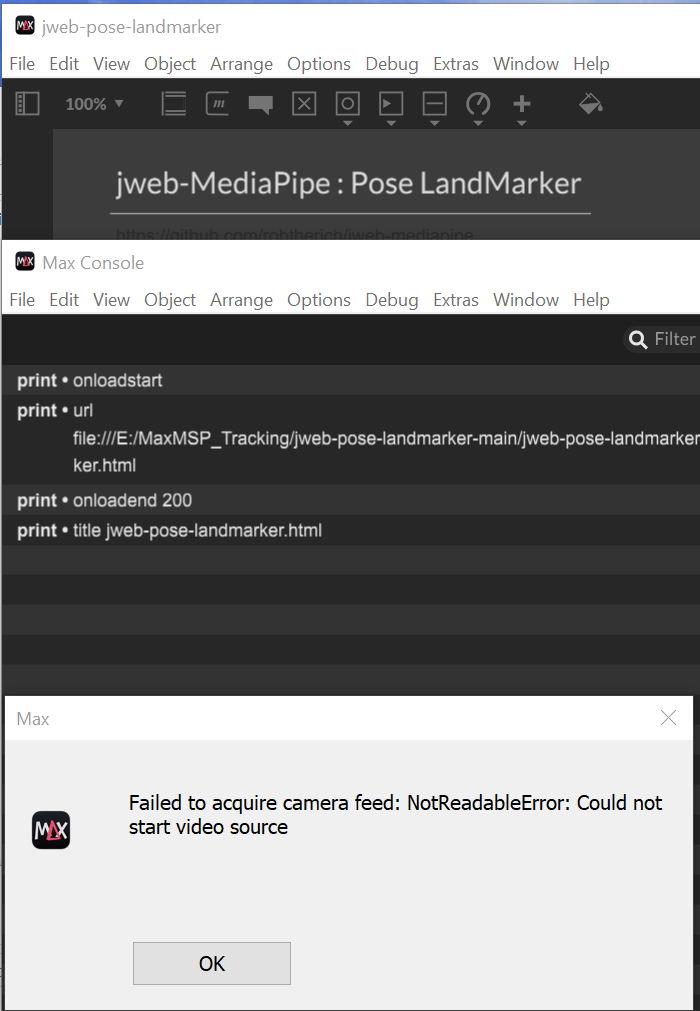Expand the slider objects dropdown arrow
This screenshot has width=700, height=1011.
[434, 123]
